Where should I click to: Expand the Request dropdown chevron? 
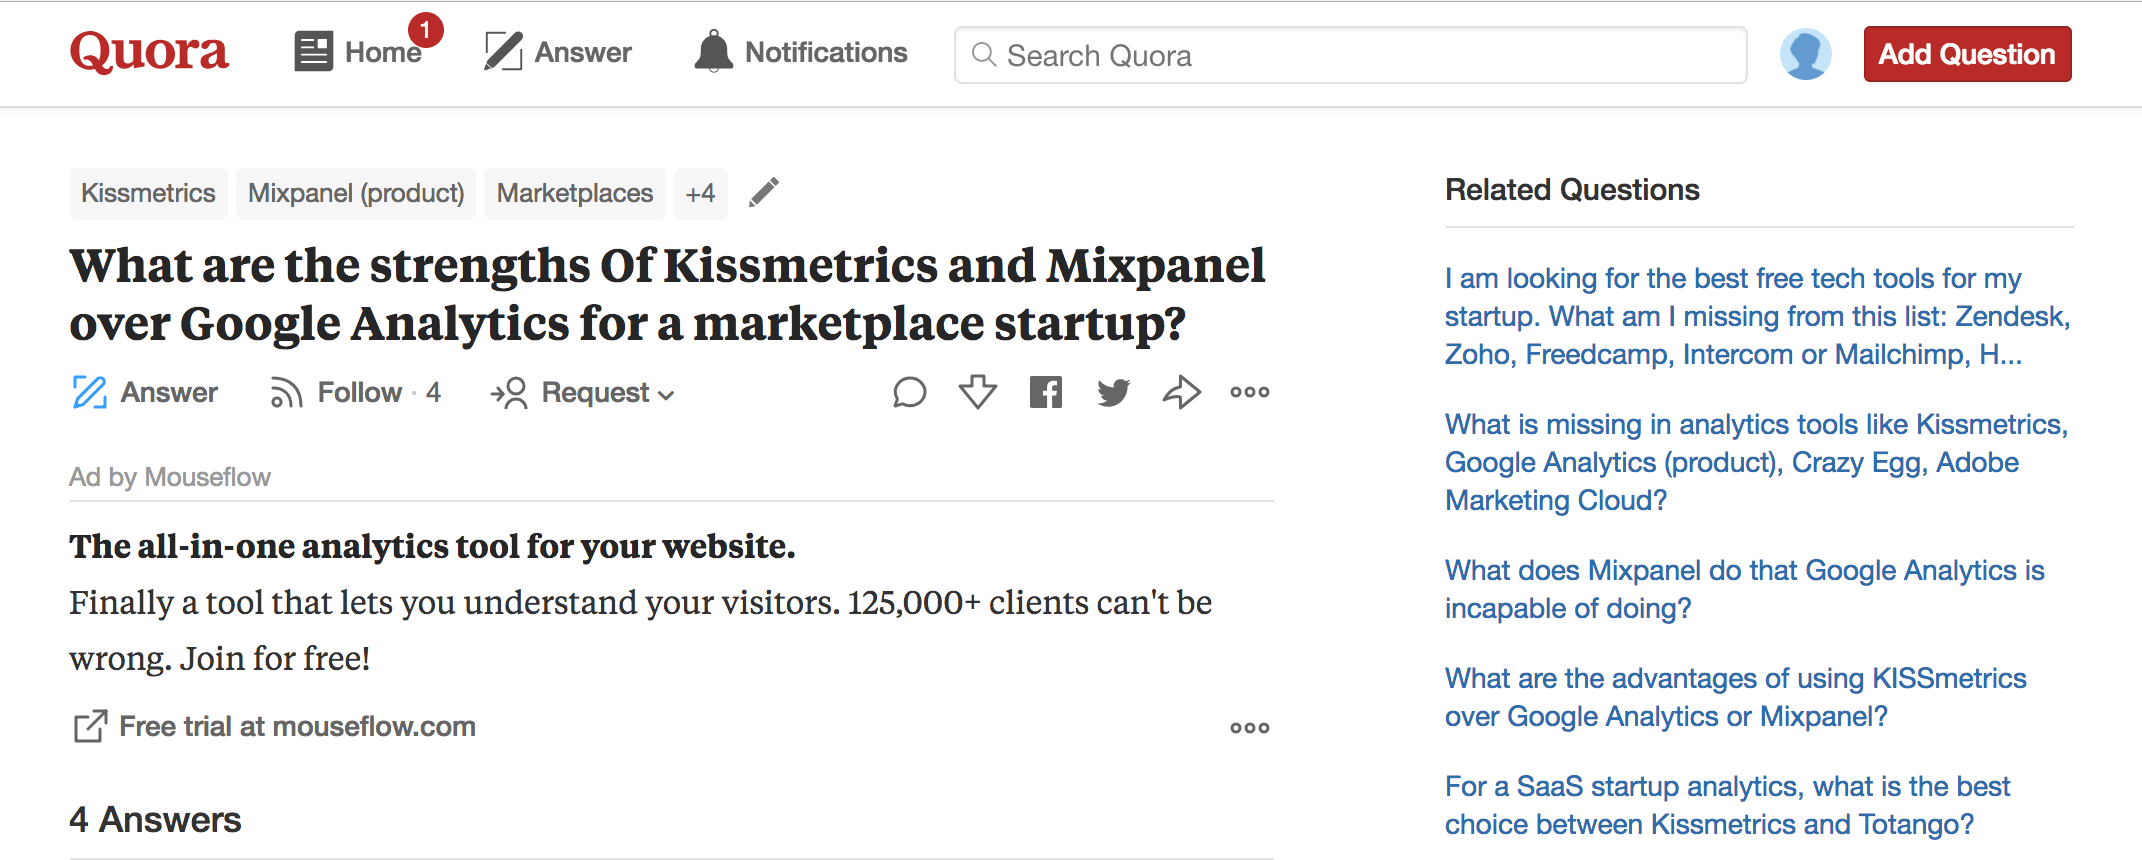coord(666,395)
